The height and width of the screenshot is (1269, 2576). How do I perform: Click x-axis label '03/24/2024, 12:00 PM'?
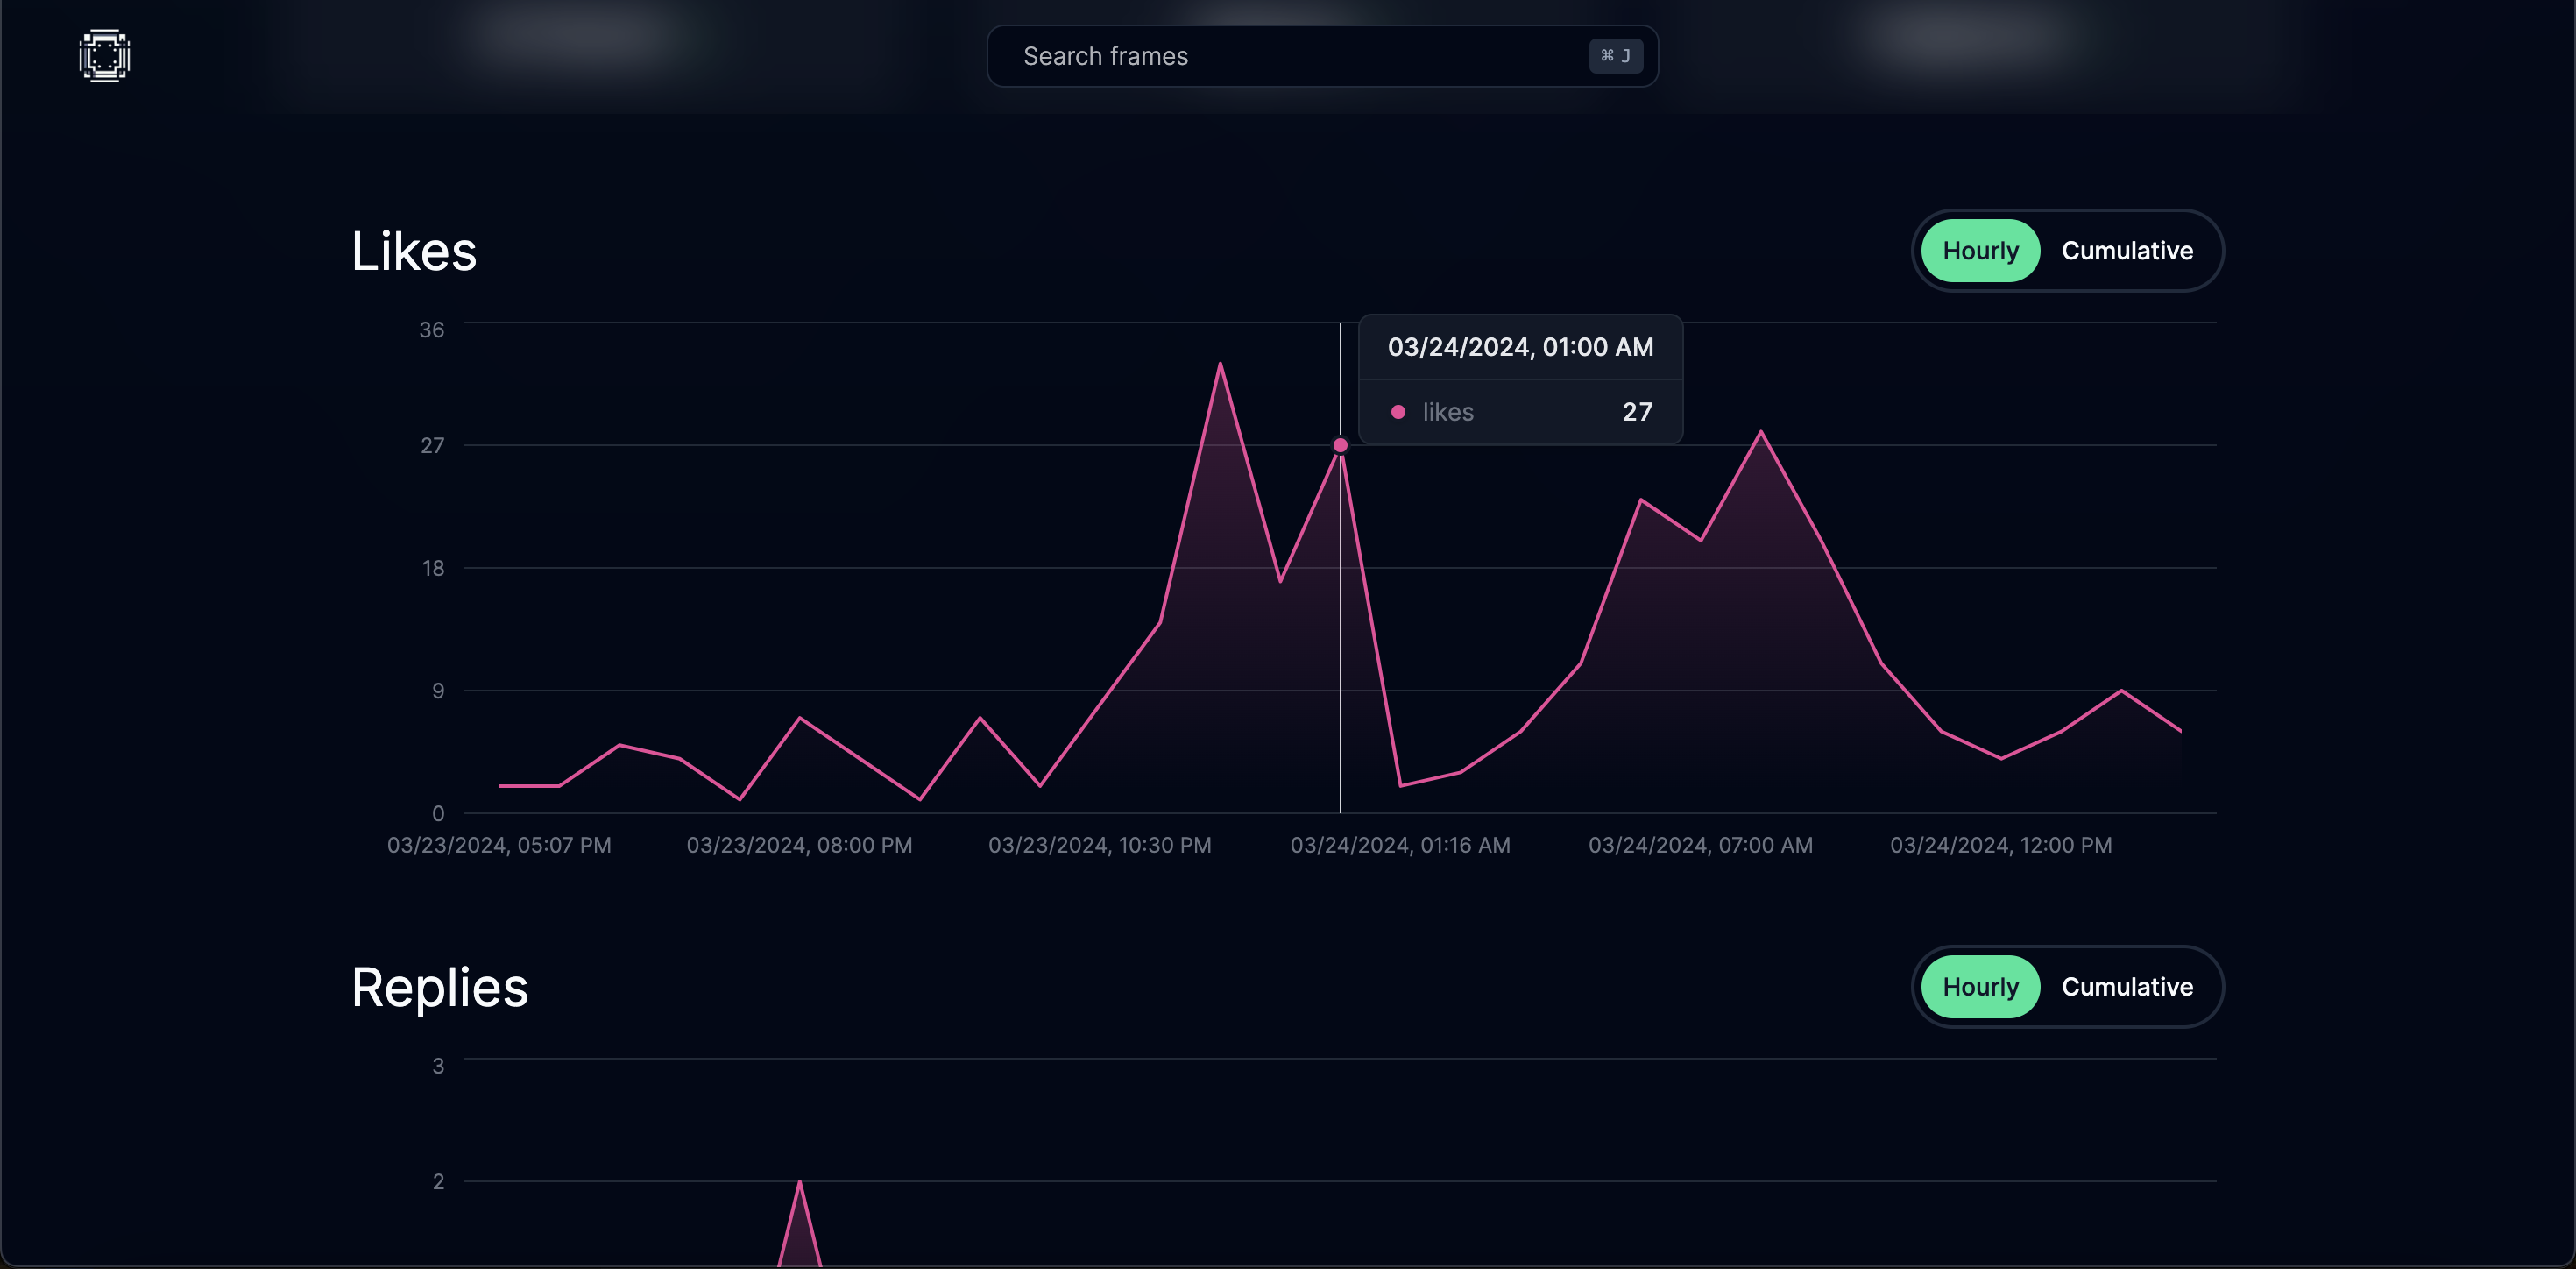pos(2001,845)
